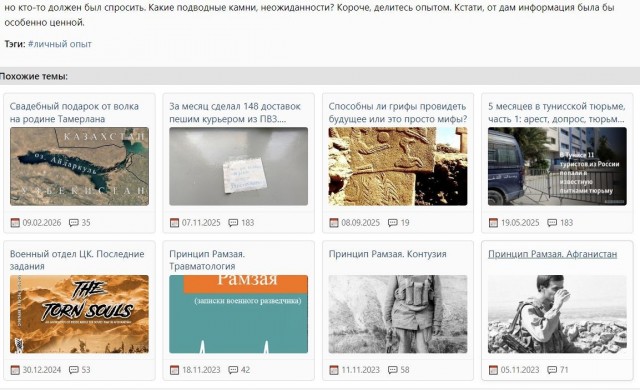Click the date text 30.12.2024
This screenshot has width=640, height=390.
[42, 370]
